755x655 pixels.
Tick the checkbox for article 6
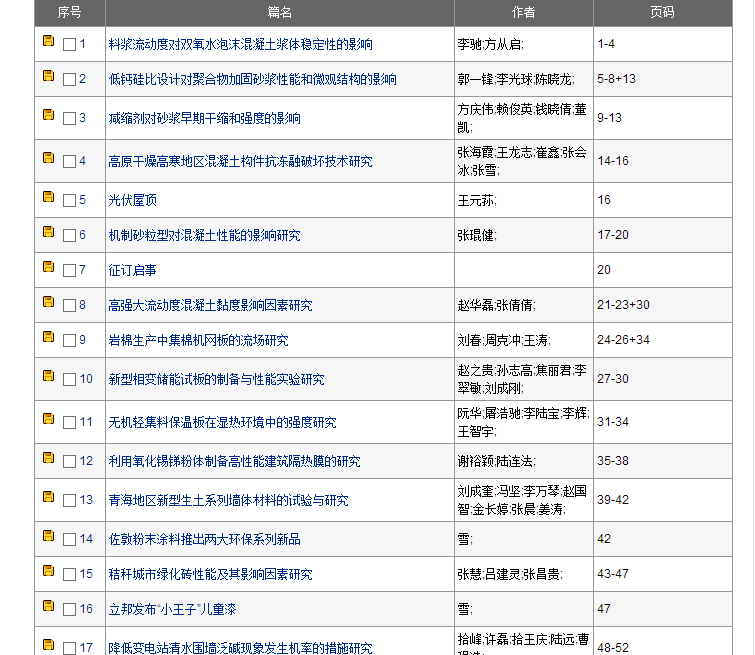tap(69, 236)
